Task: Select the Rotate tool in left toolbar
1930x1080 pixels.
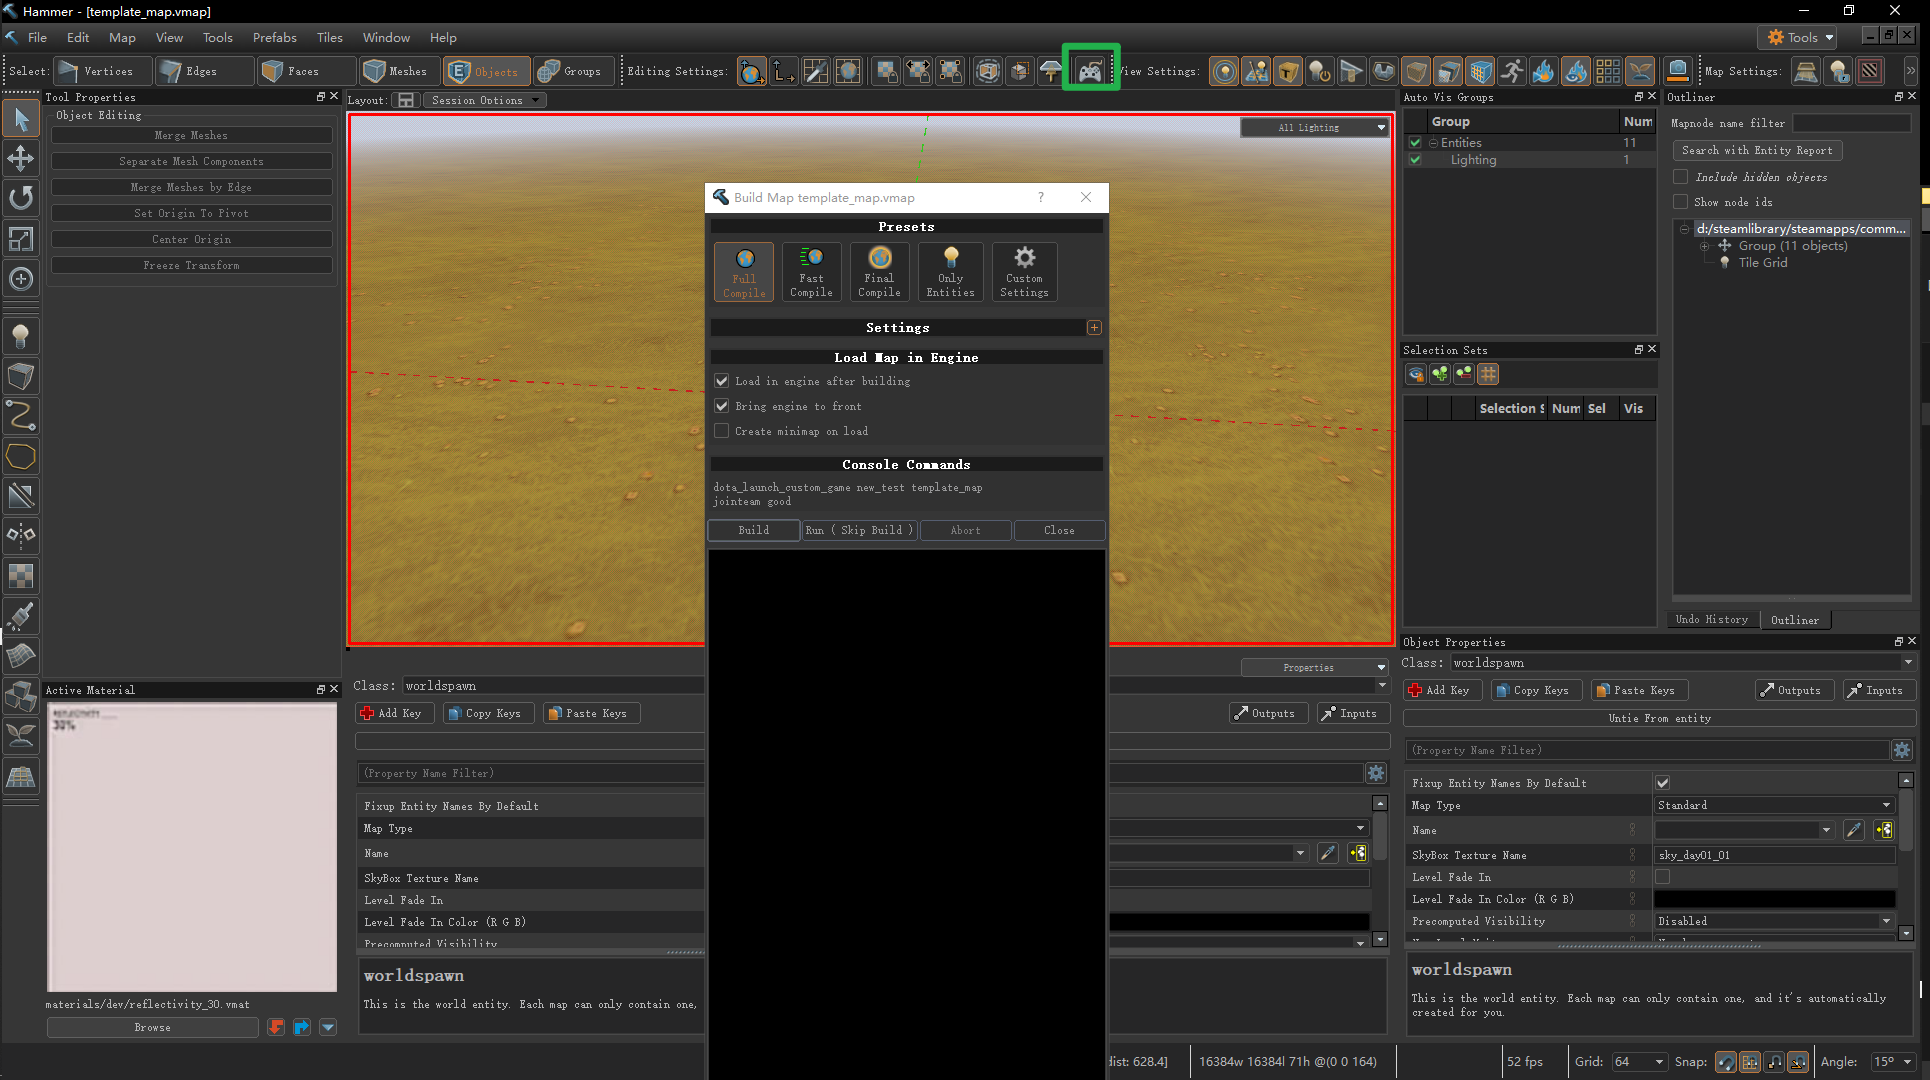Action: tap(21, 198)
